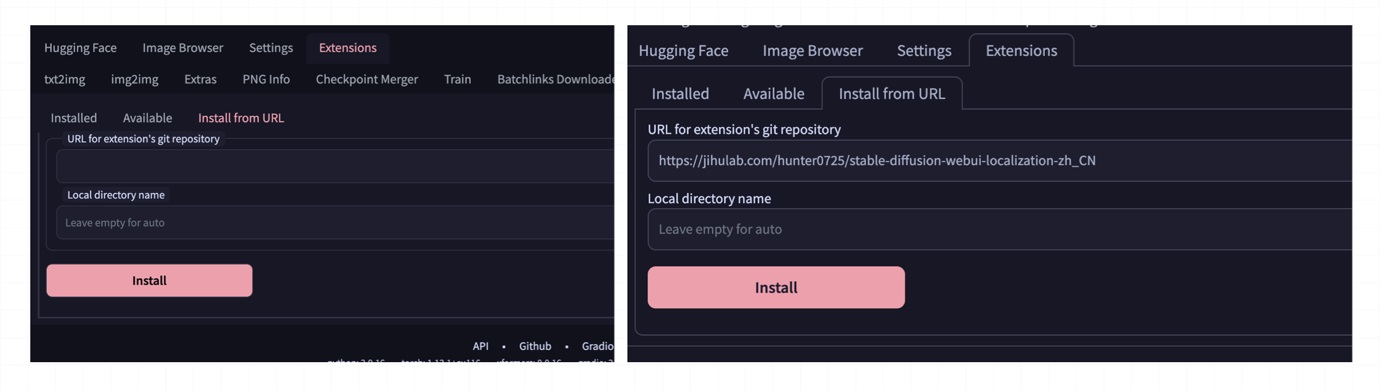Open Image Browser tab in right panel
Image resolution: width=1380 pixels, height=391 pixels.
click(x=813, y=51)
